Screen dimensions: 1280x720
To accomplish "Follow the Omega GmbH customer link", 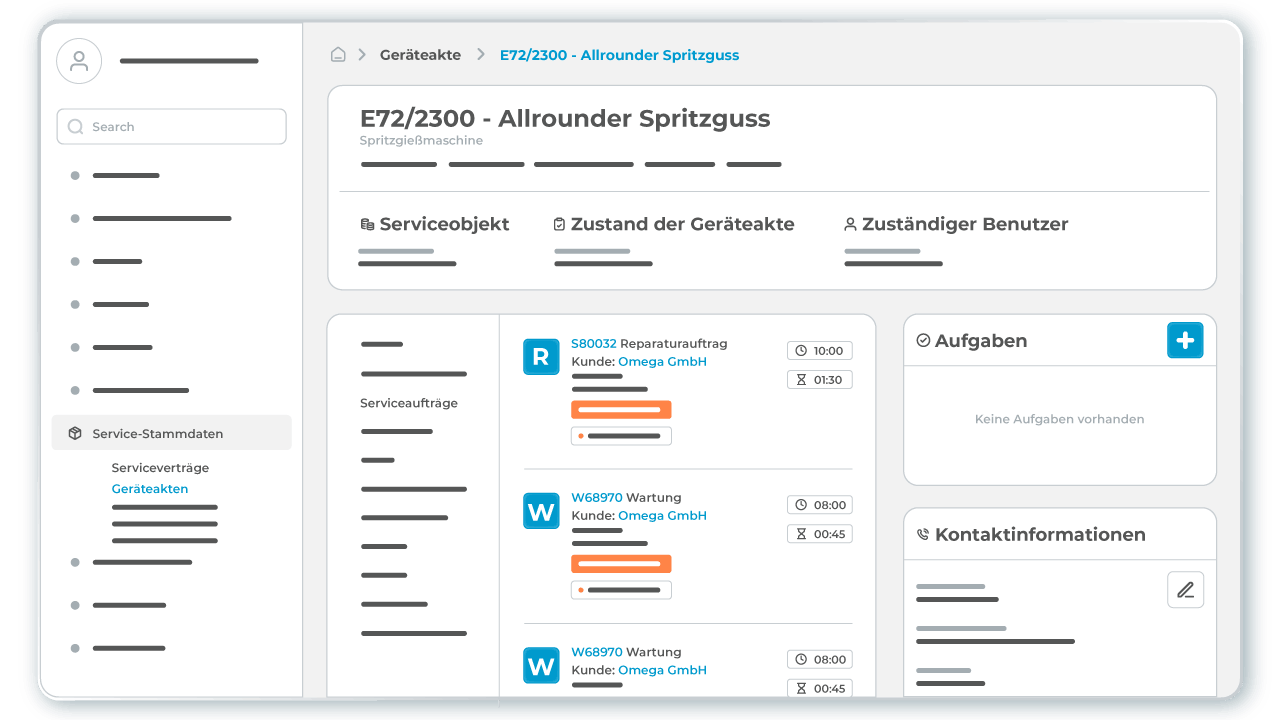I will (662, 361).
